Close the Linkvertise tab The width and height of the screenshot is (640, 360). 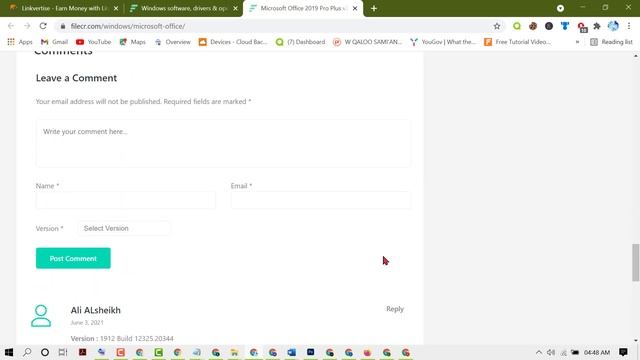click(x=116, y=8)
